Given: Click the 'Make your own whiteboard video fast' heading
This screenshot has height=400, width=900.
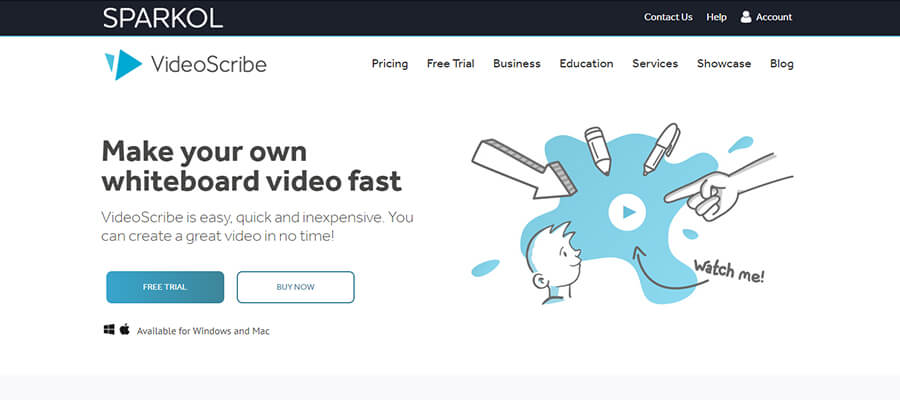Looking at the screenshot, I should [251, 166].
